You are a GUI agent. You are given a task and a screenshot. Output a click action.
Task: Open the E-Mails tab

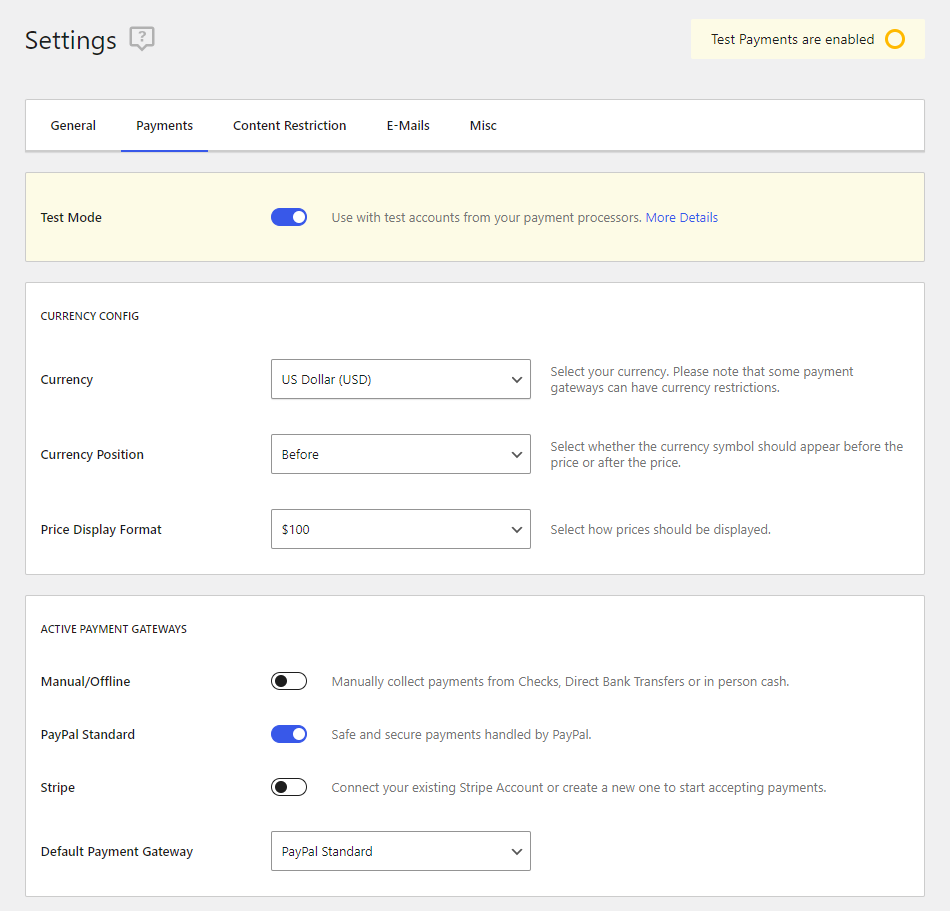408,125
